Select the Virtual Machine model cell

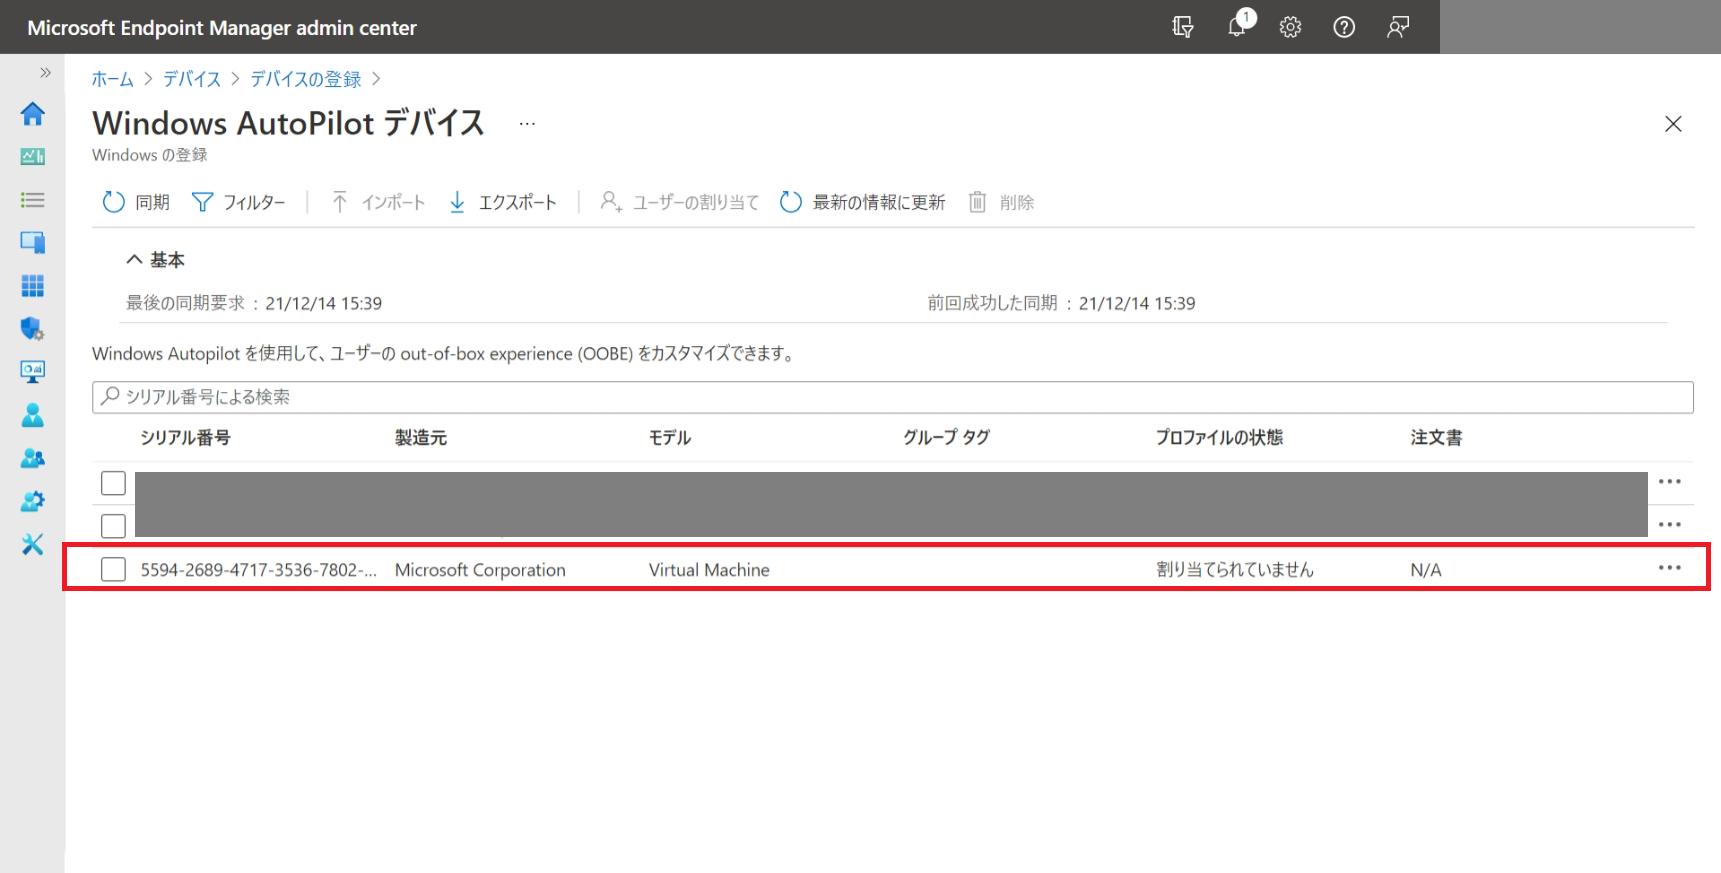pos(709,570)
